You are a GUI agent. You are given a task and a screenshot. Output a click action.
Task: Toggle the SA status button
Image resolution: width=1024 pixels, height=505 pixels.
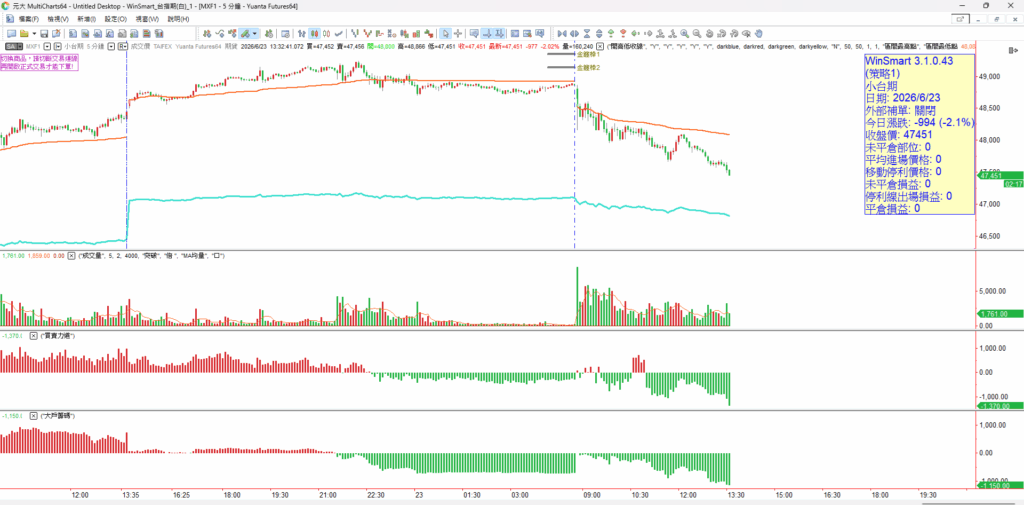pyautogui.click(x=14, y=46)
